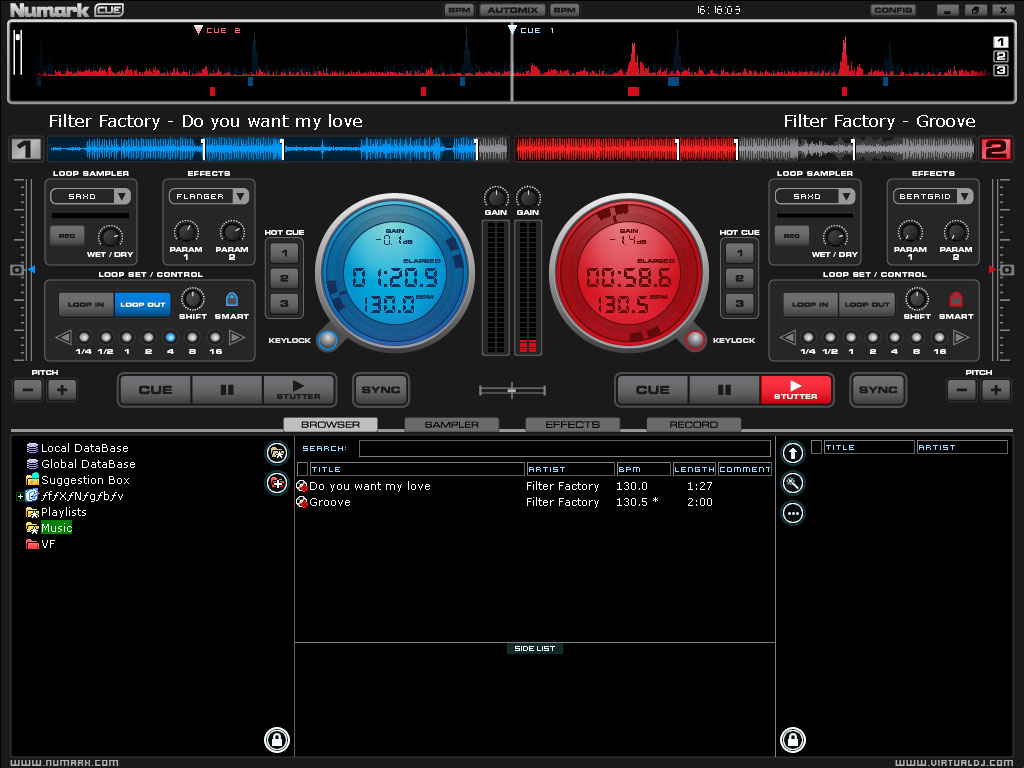Halve the loop length on deck 1
The height and width of the screenshot is (768, 1024).
point(63,337)
